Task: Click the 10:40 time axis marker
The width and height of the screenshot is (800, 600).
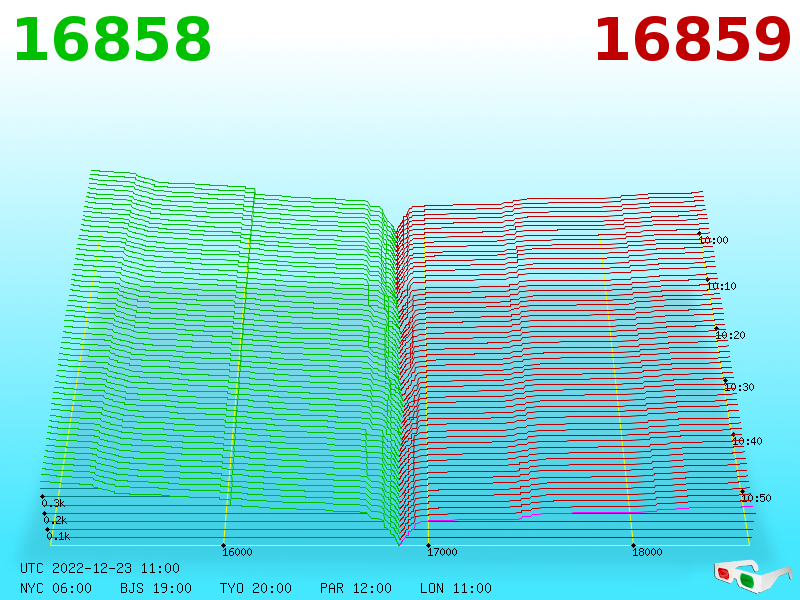Action: coord(747,441)
